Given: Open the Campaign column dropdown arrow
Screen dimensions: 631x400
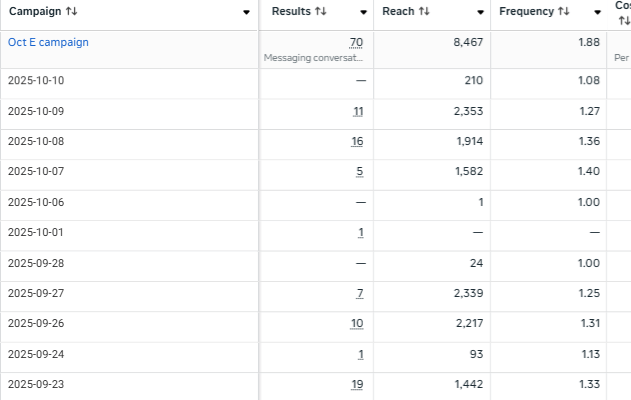Looking at the screenshot, I should point(247,13).
